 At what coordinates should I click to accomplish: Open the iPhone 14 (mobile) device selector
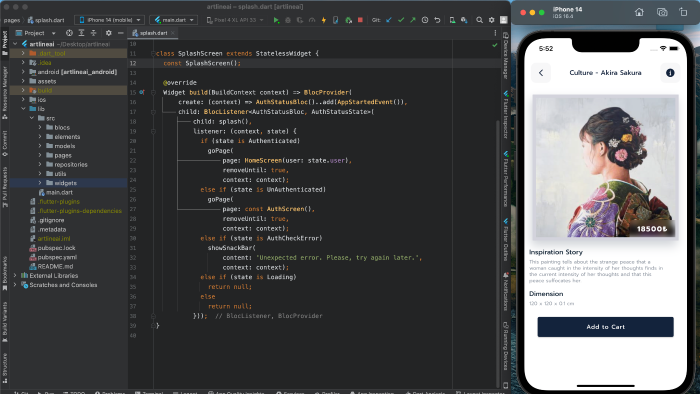click(110, 20)
